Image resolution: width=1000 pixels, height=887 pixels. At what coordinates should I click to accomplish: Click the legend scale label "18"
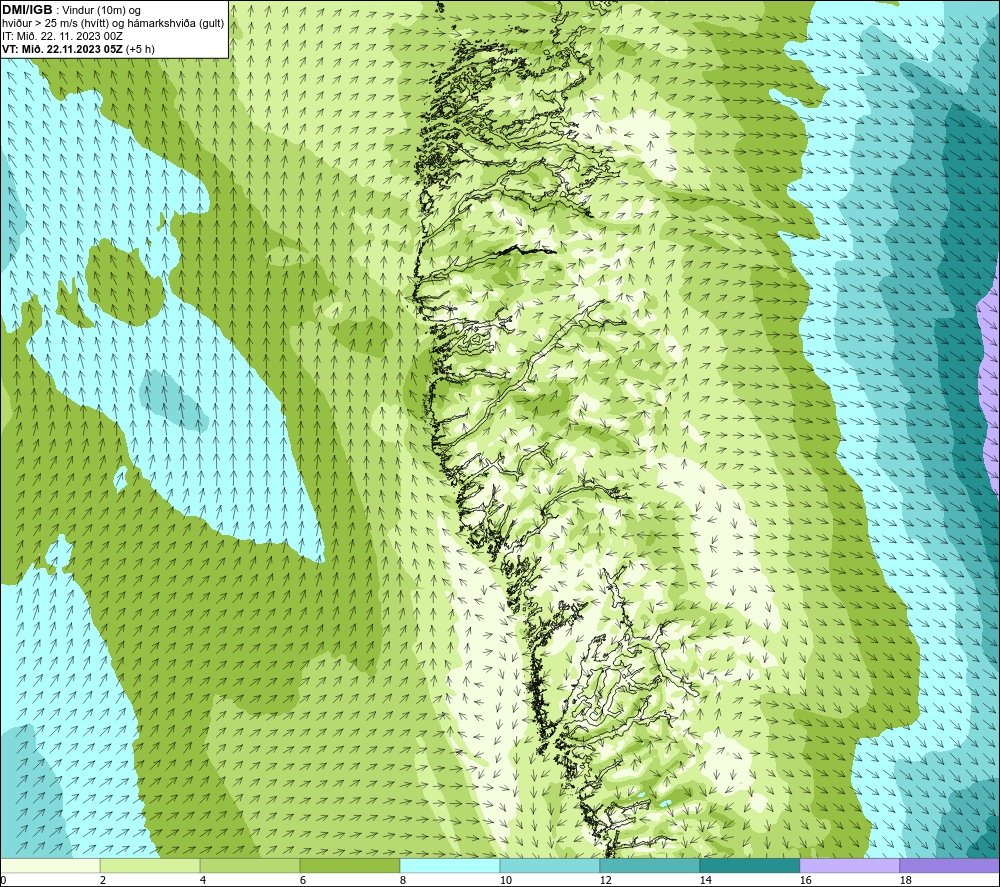tap(905, 880)
